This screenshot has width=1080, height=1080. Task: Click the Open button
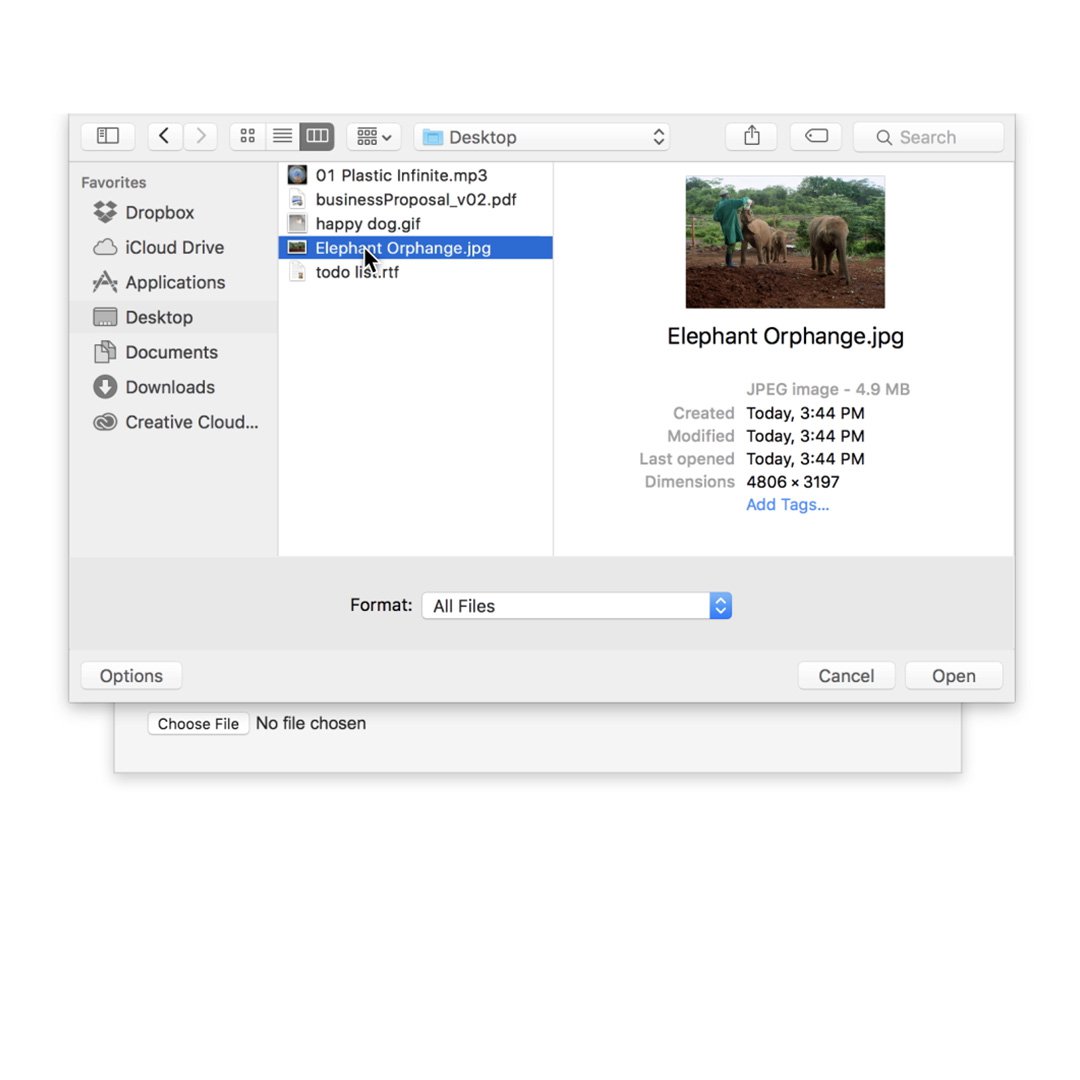click(x=954, y=676)
